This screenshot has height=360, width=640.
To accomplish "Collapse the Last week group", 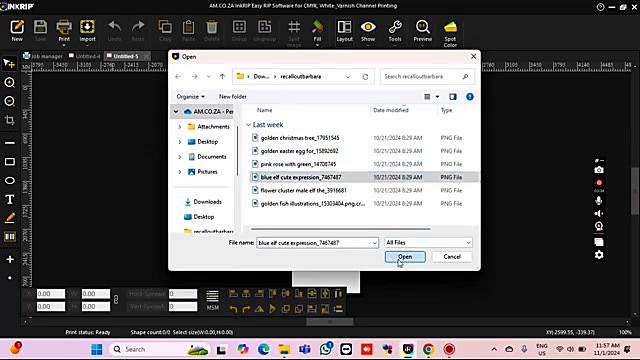I will click(x=248, y=125).
